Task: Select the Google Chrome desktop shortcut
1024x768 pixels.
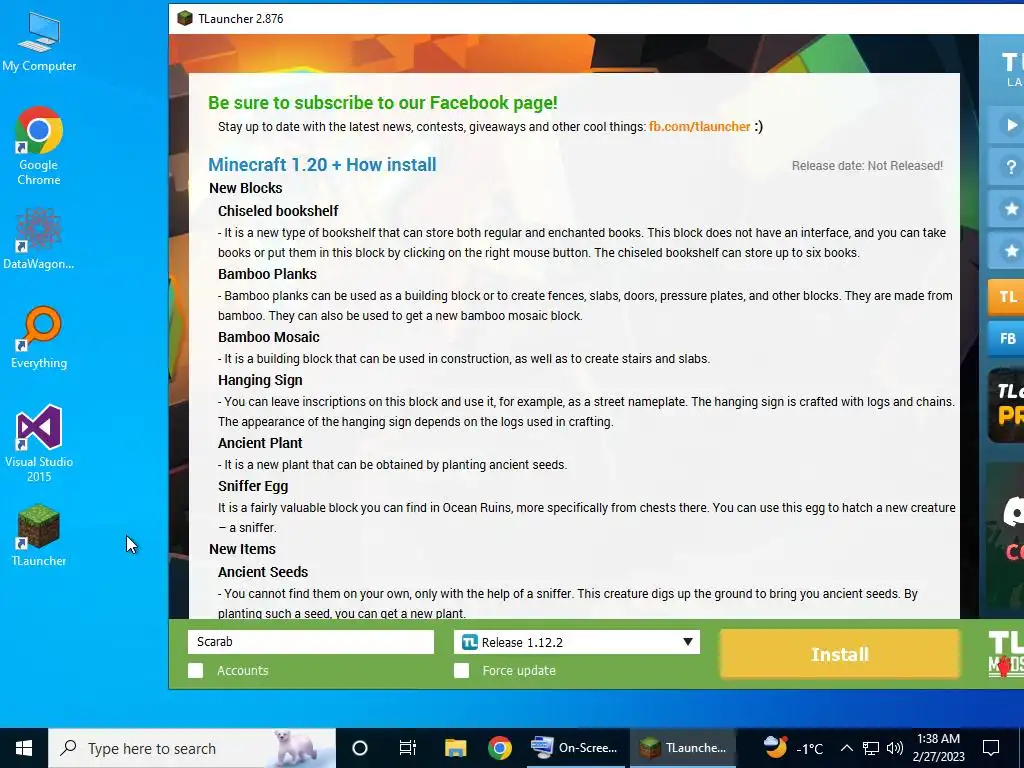Action: 39,146
